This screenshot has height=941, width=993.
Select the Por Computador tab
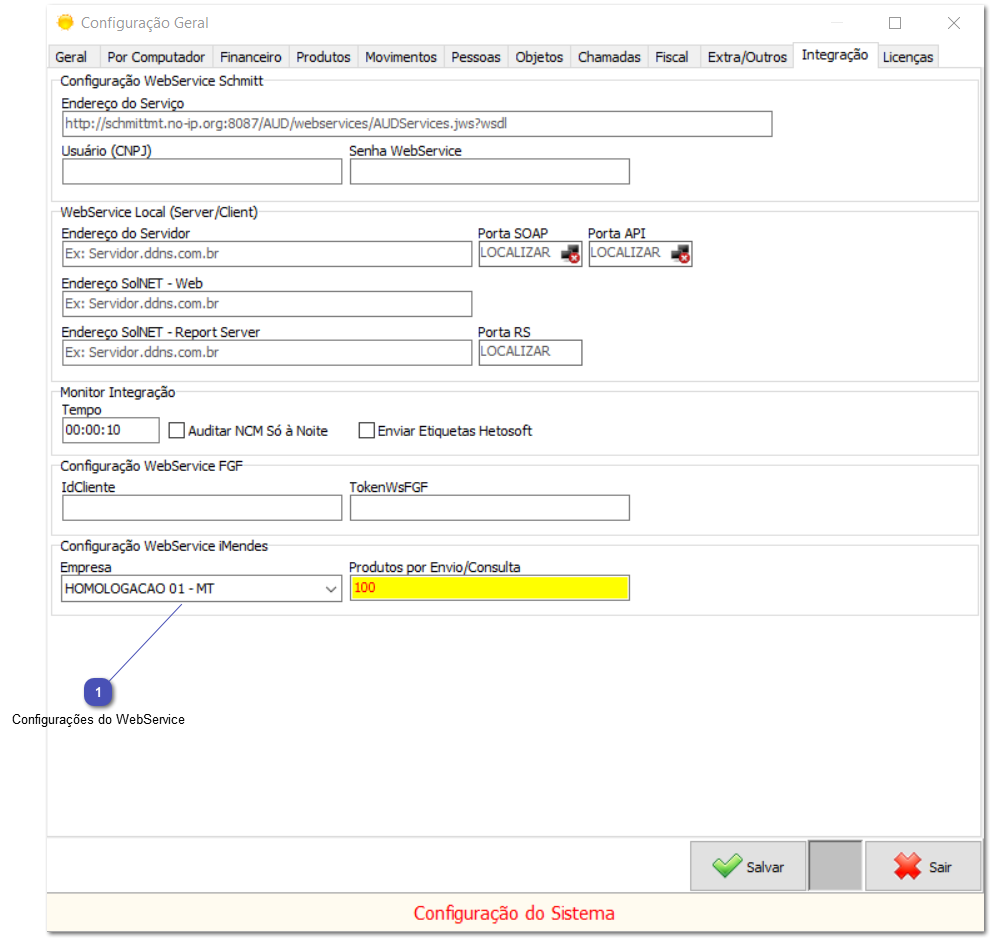click(x=156, y=57)
